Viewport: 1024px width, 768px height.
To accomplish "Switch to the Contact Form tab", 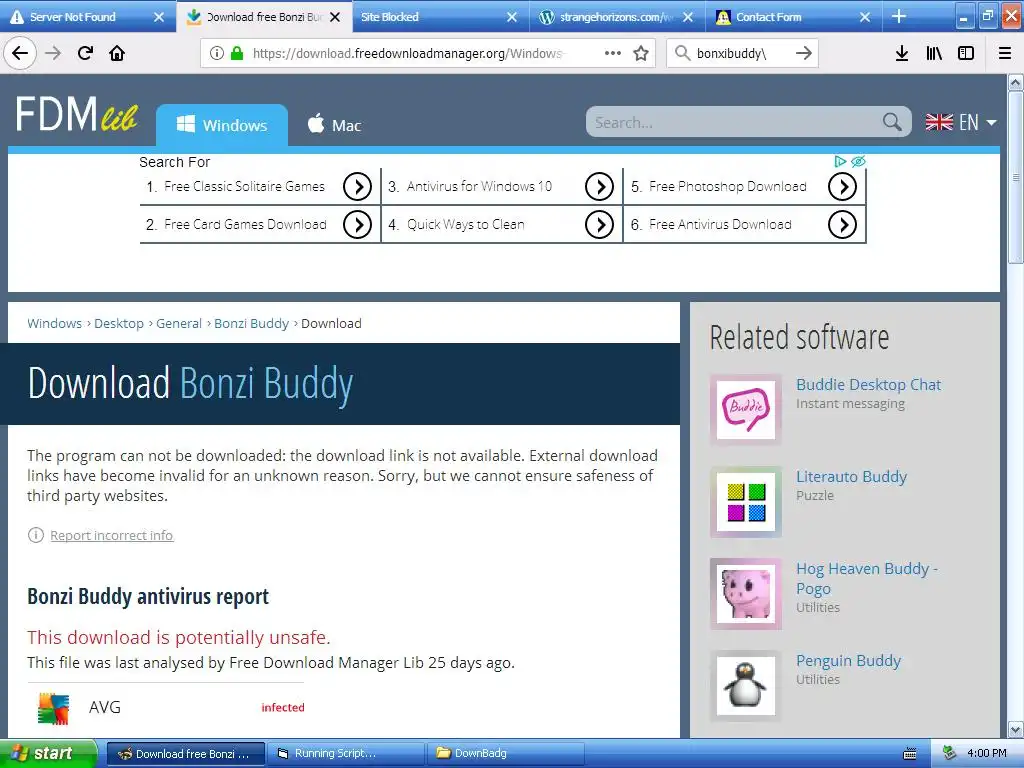I will [x=784, y=16].
